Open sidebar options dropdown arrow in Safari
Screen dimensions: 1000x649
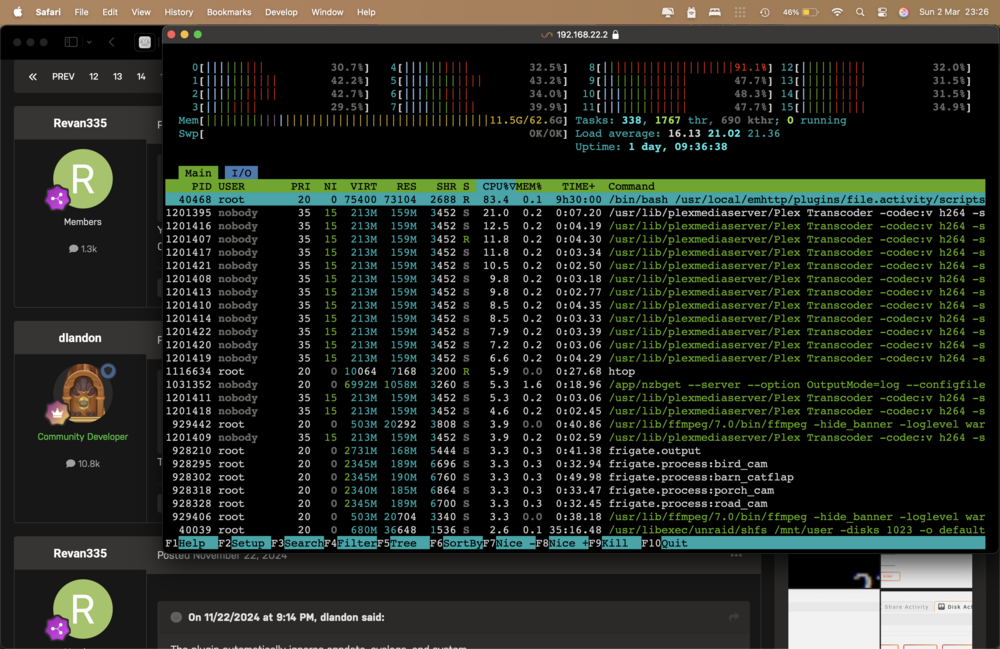pos(89,42)
